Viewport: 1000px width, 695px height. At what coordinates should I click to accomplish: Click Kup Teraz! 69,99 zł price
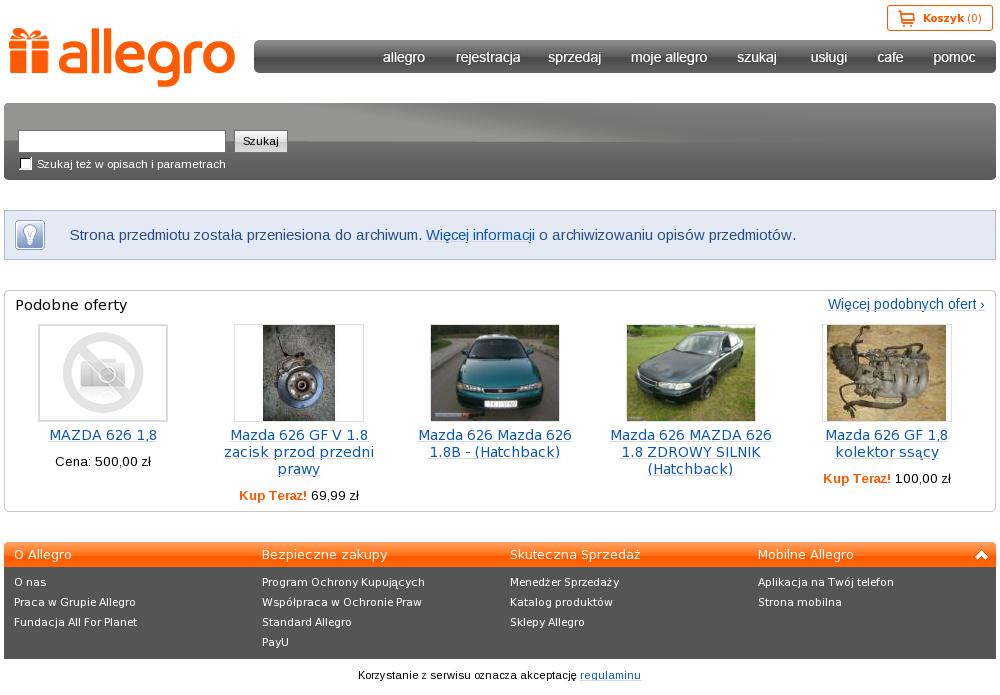tap(299, 495)
